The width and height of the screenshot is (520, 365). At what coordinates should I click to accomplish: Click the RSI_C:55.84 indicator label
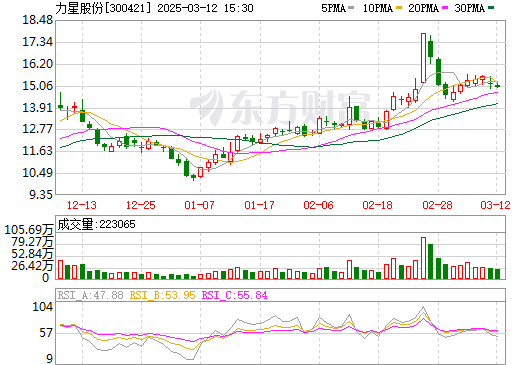click(235, 295)
